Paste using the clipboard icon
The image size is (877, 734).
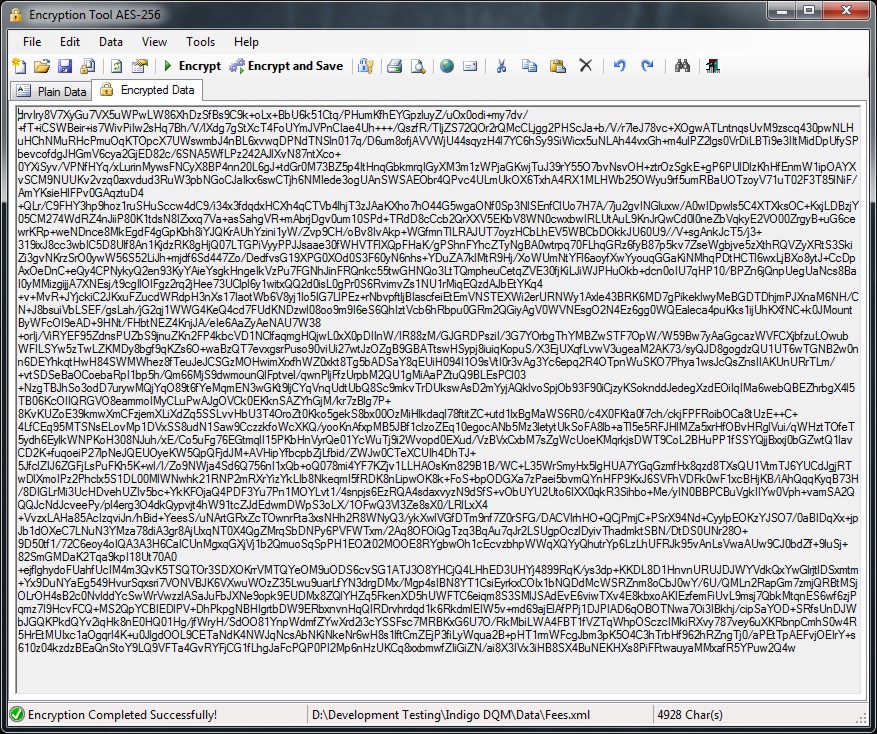558,66
